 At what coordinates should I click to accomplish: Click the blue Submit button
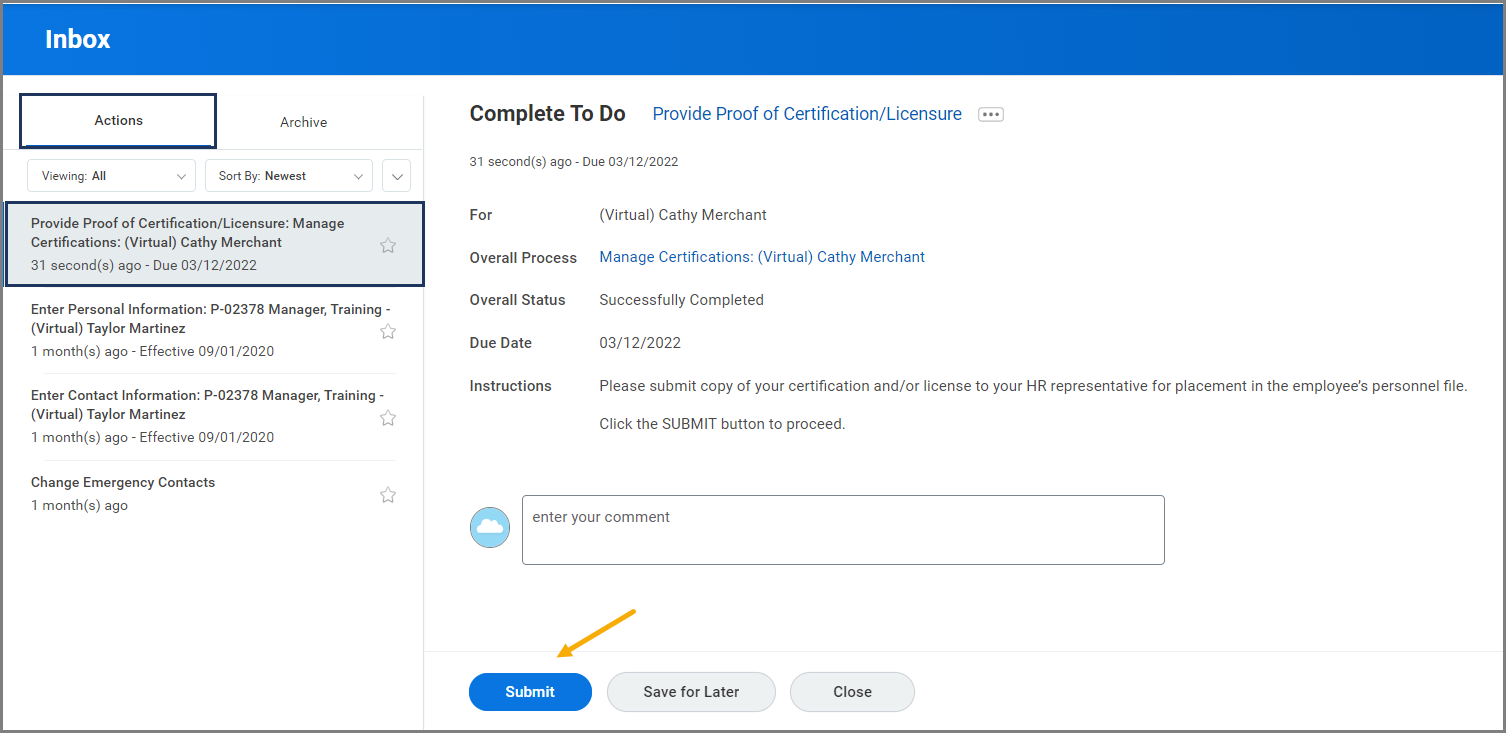point(530,692)
